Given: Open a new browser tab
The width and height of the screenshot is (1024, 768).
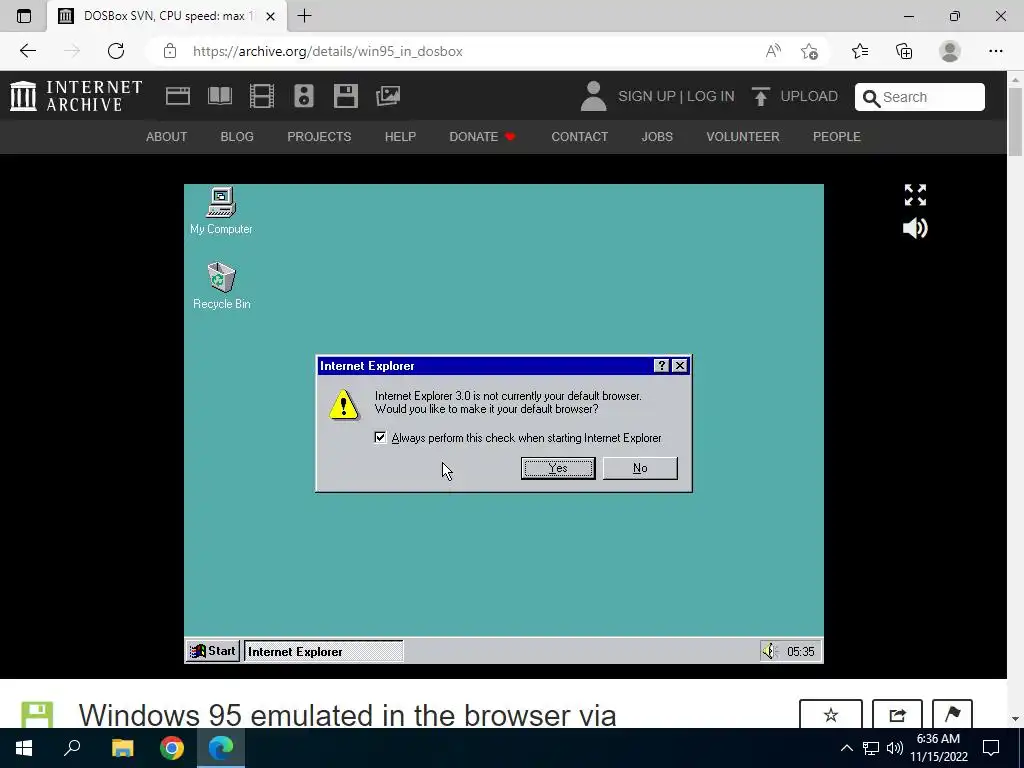Looking at the screenshot, I should point(304,16).
